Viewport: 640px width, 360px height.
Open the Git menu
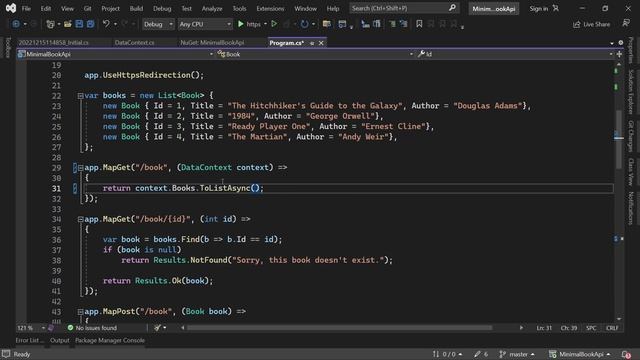87,9
